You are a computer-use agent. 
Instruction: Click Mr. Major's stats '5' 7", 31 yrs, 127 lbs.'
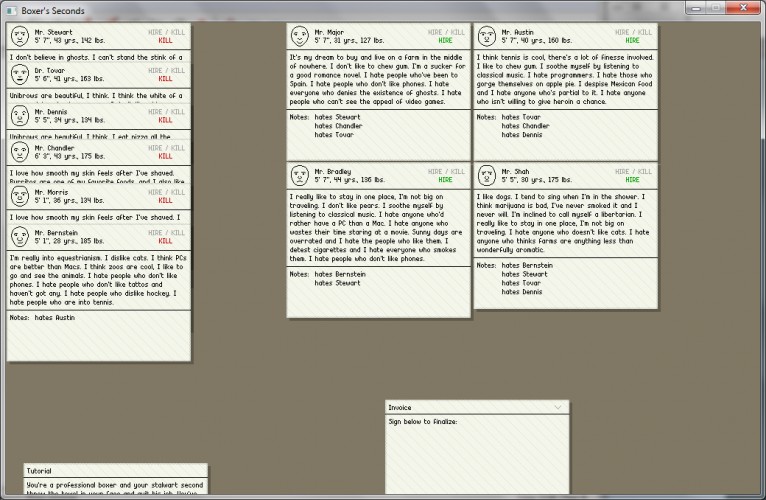click(x=349, y=41)
